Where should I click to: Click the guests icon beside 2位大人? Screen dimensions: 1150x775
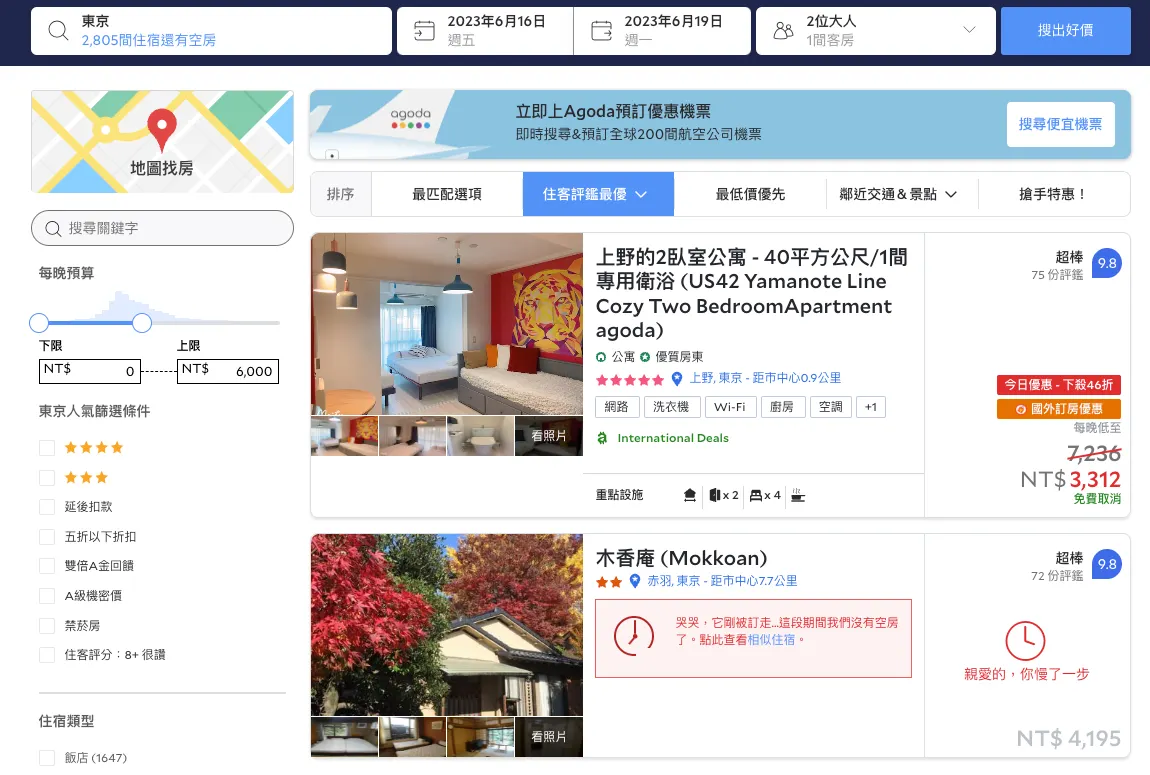click(784, 31)
